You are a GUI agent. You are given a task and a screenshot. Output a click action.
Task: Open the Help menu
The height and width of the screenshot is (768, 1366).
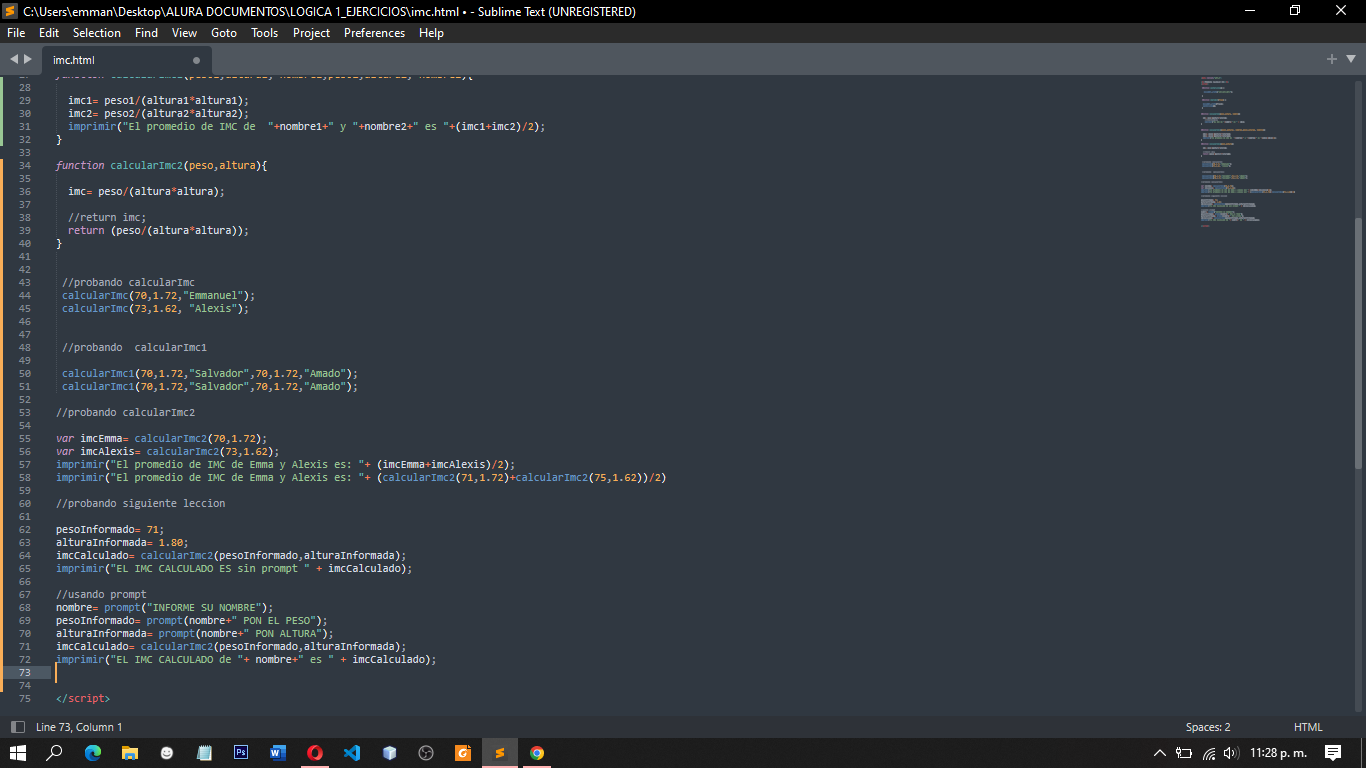tap(431, 33)
